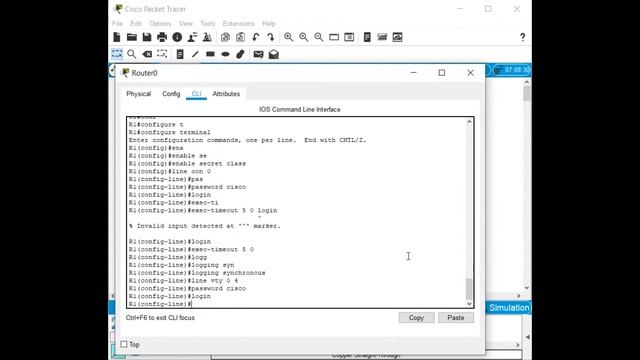This screenshot has height=360, width=640.
Task: Select the Draw Rectangle tool
Action: click(210, 54)
